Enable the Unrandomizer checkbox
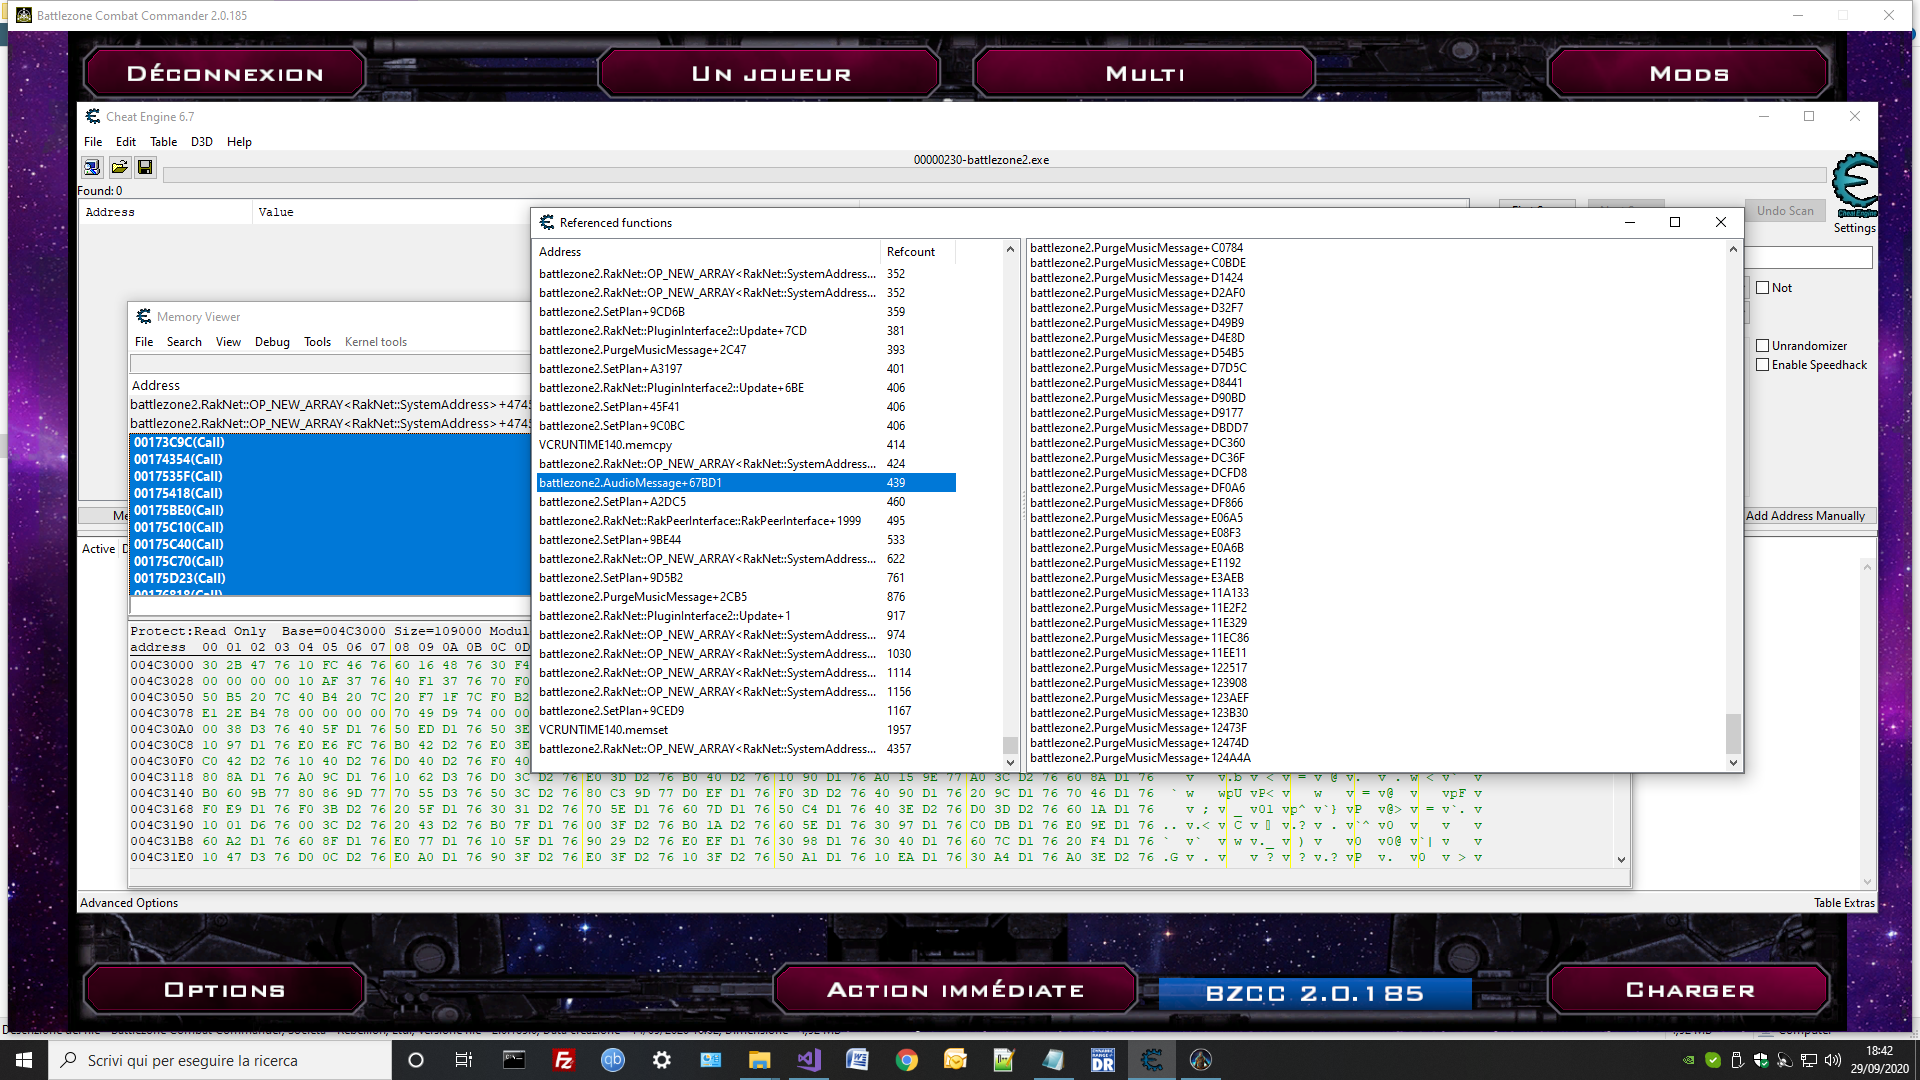The width and height of the screenshot is (1920, 1080). tap(1763, 344)
